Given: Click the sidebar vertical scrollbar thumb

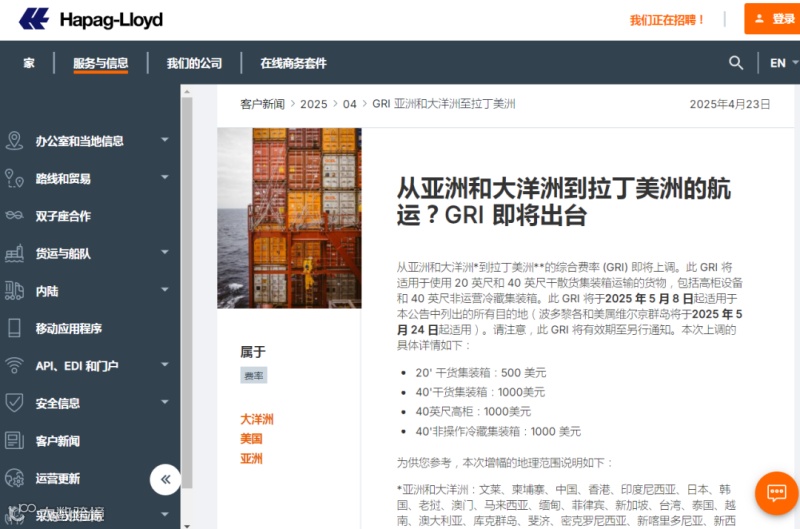Looking at the screenshot, I should (x=187, y=293).
